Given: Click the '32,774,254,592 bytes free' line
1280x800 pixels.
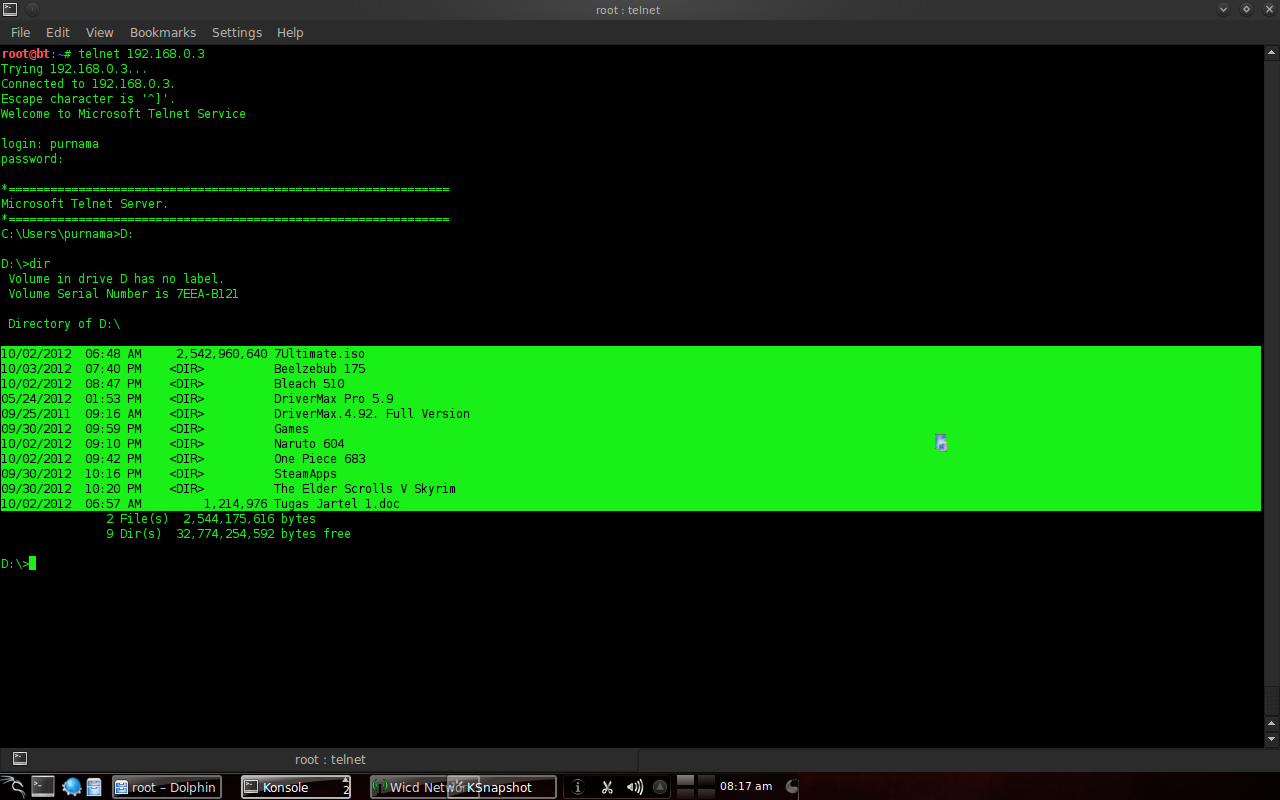Looking at the screenshot, I should pyautogui.click(x=263, y=534).
